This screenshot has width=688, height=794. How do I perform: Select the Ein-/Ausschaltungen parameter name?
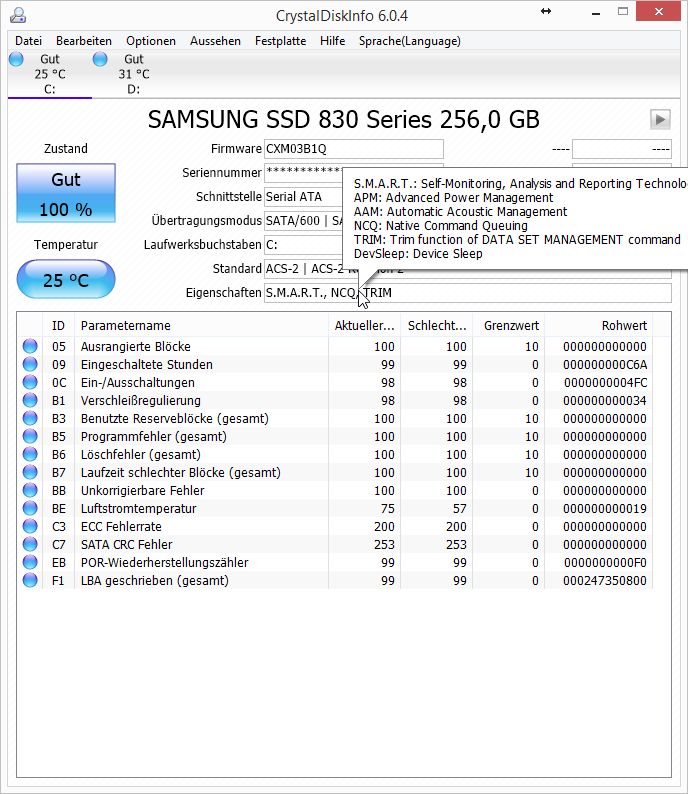click(x=138, y=383)
